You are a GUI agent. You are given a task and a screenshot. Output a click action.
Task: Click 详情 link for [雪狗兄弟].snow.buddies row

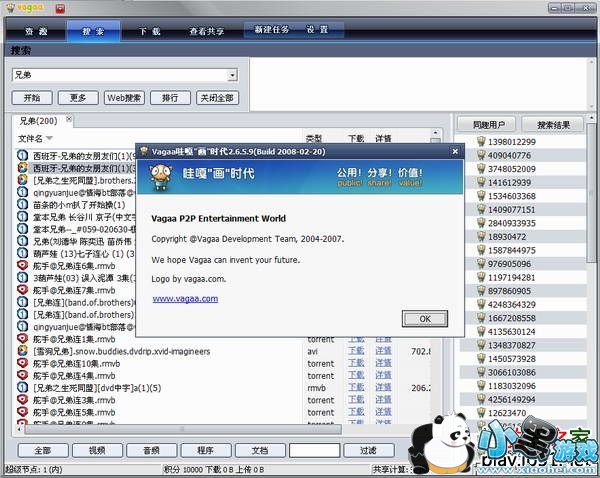tap(383, 351)
